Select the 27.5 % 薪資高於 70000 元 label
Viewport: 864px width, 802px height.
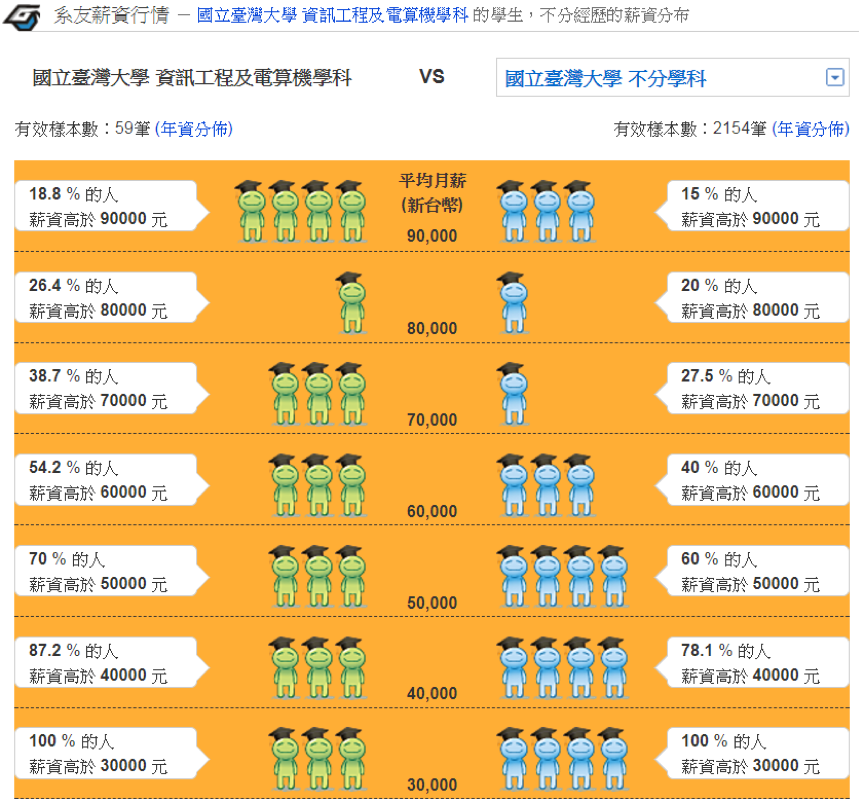point(752,388)
